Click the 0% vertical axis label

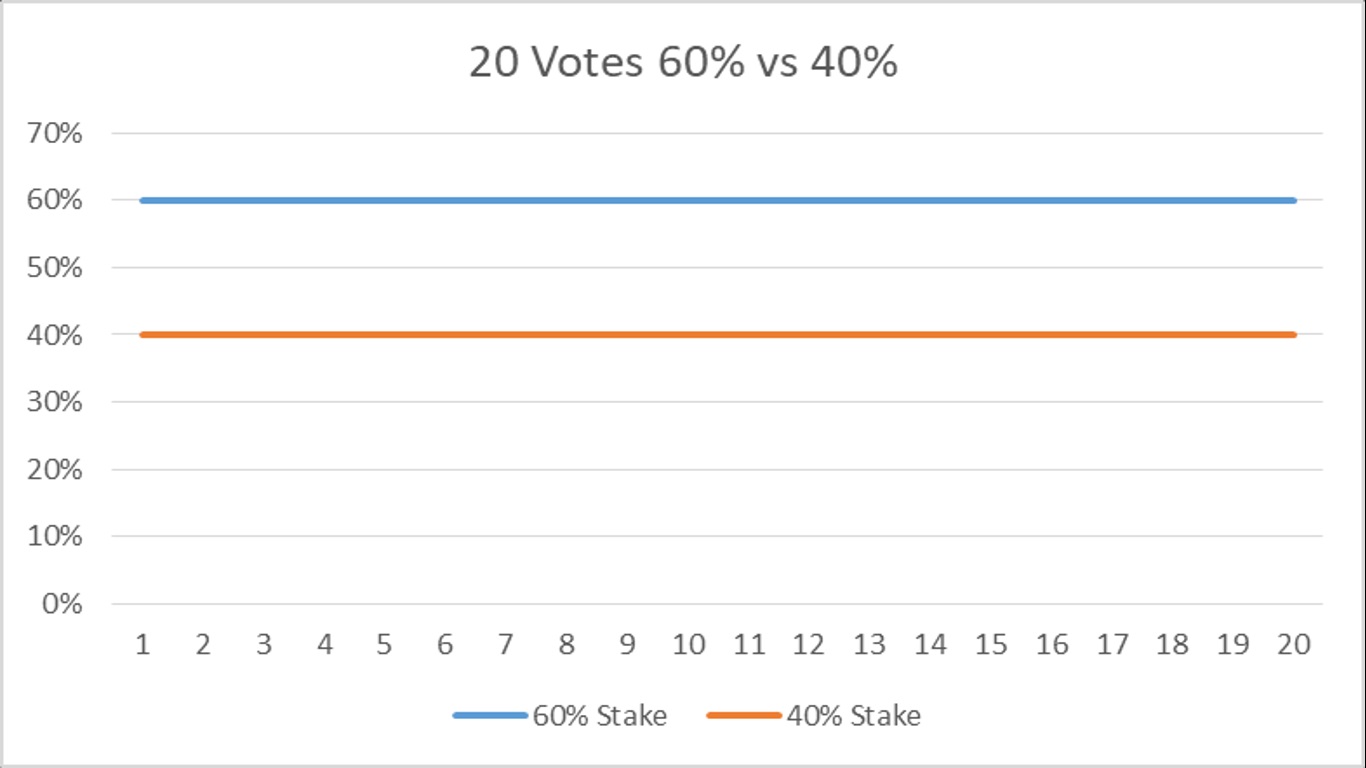pos(61,604)
